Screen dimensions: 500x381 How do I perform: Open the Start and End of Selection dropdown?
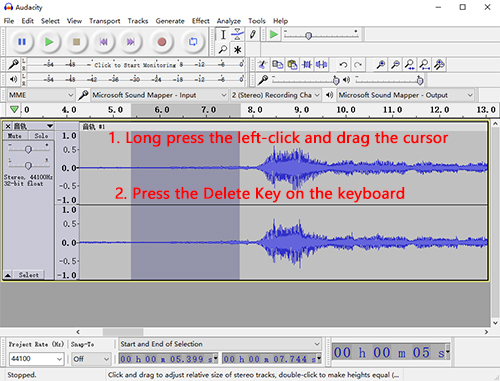220,344
